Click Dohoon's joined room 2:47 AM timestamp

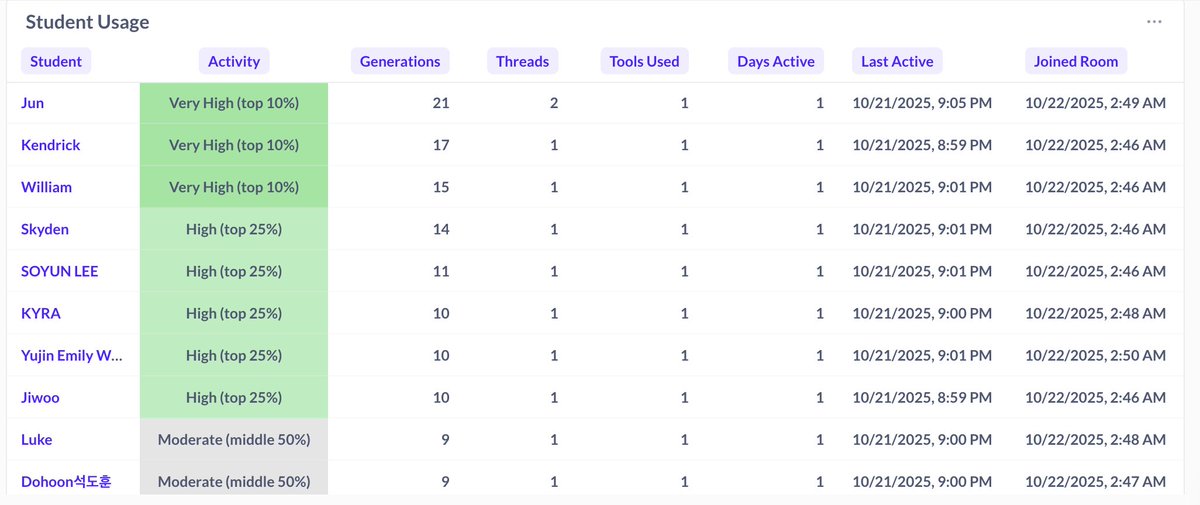[x=1095, y=481]
